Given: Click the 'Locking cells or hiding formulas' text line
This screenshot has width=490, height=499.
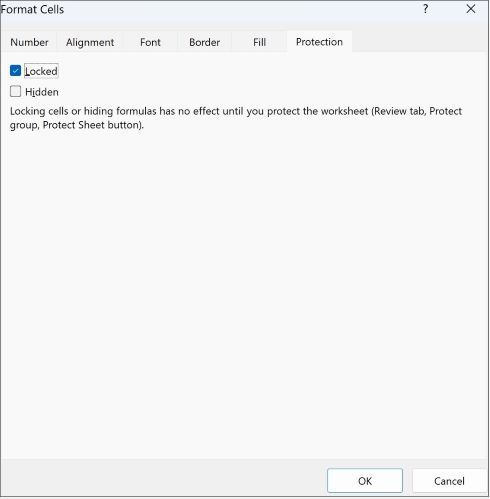Looking at the screenshot, I should click(x=236, y=111).
